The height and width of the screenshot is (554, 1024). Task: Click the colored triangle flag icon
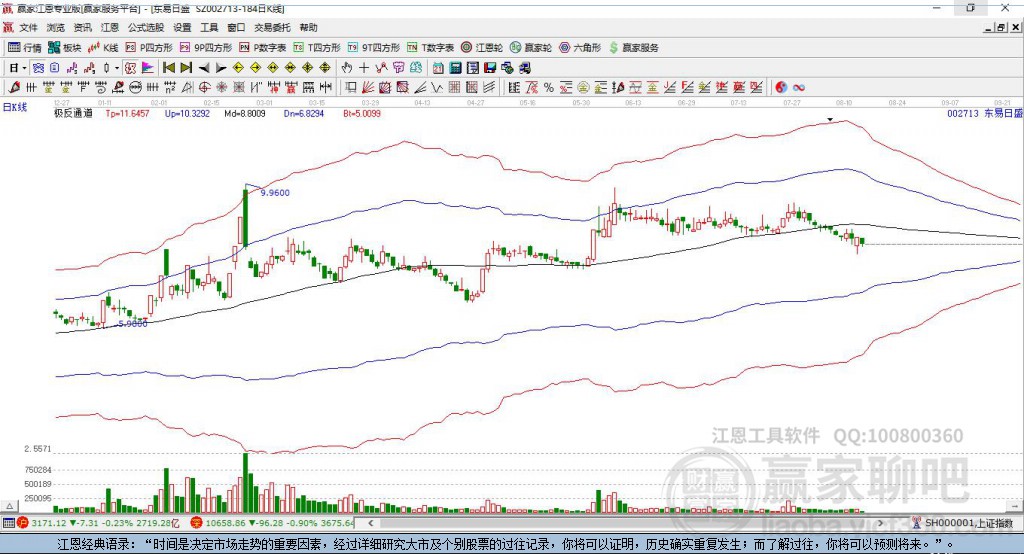[x=148, y=68]
